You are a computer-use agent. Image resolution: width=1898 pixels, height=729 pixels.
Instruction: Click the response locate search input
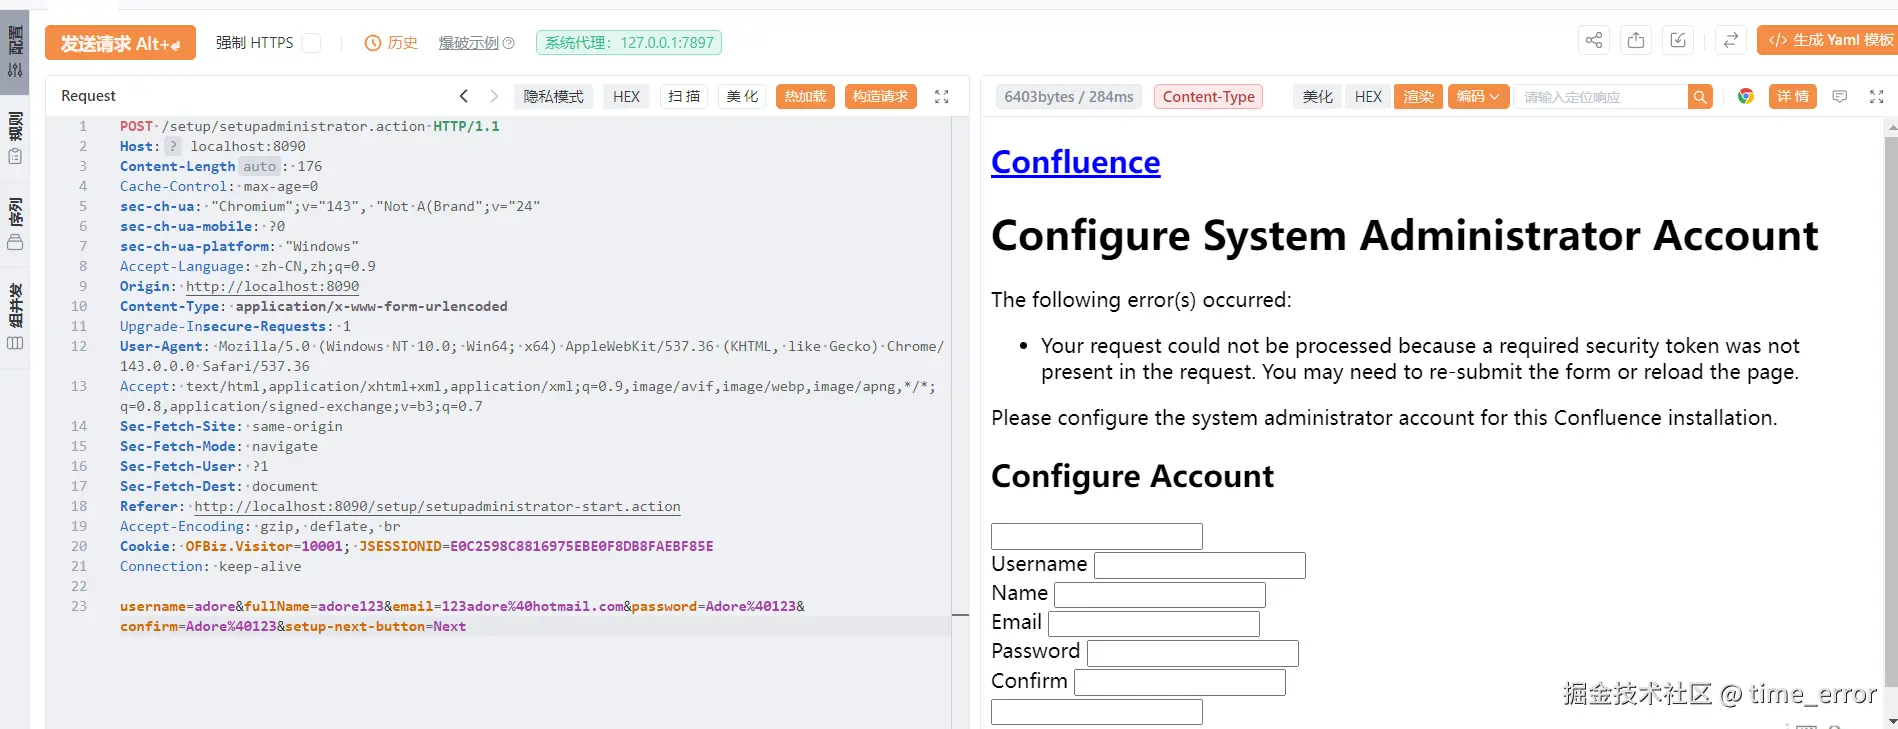(1600, 96)
